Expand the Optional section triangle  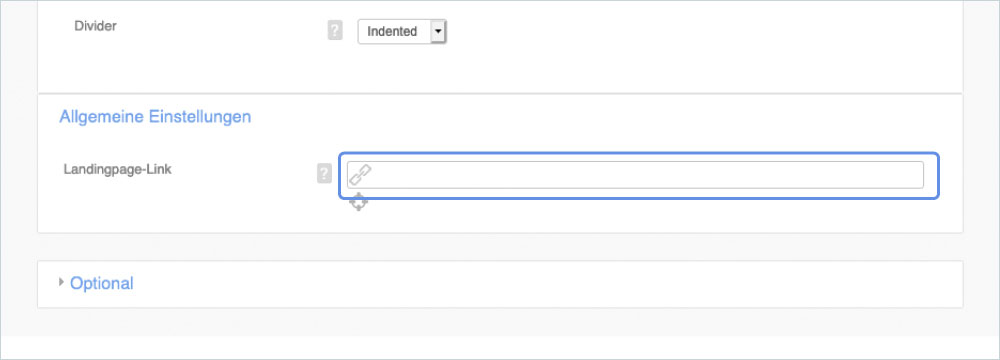(61, 281)
